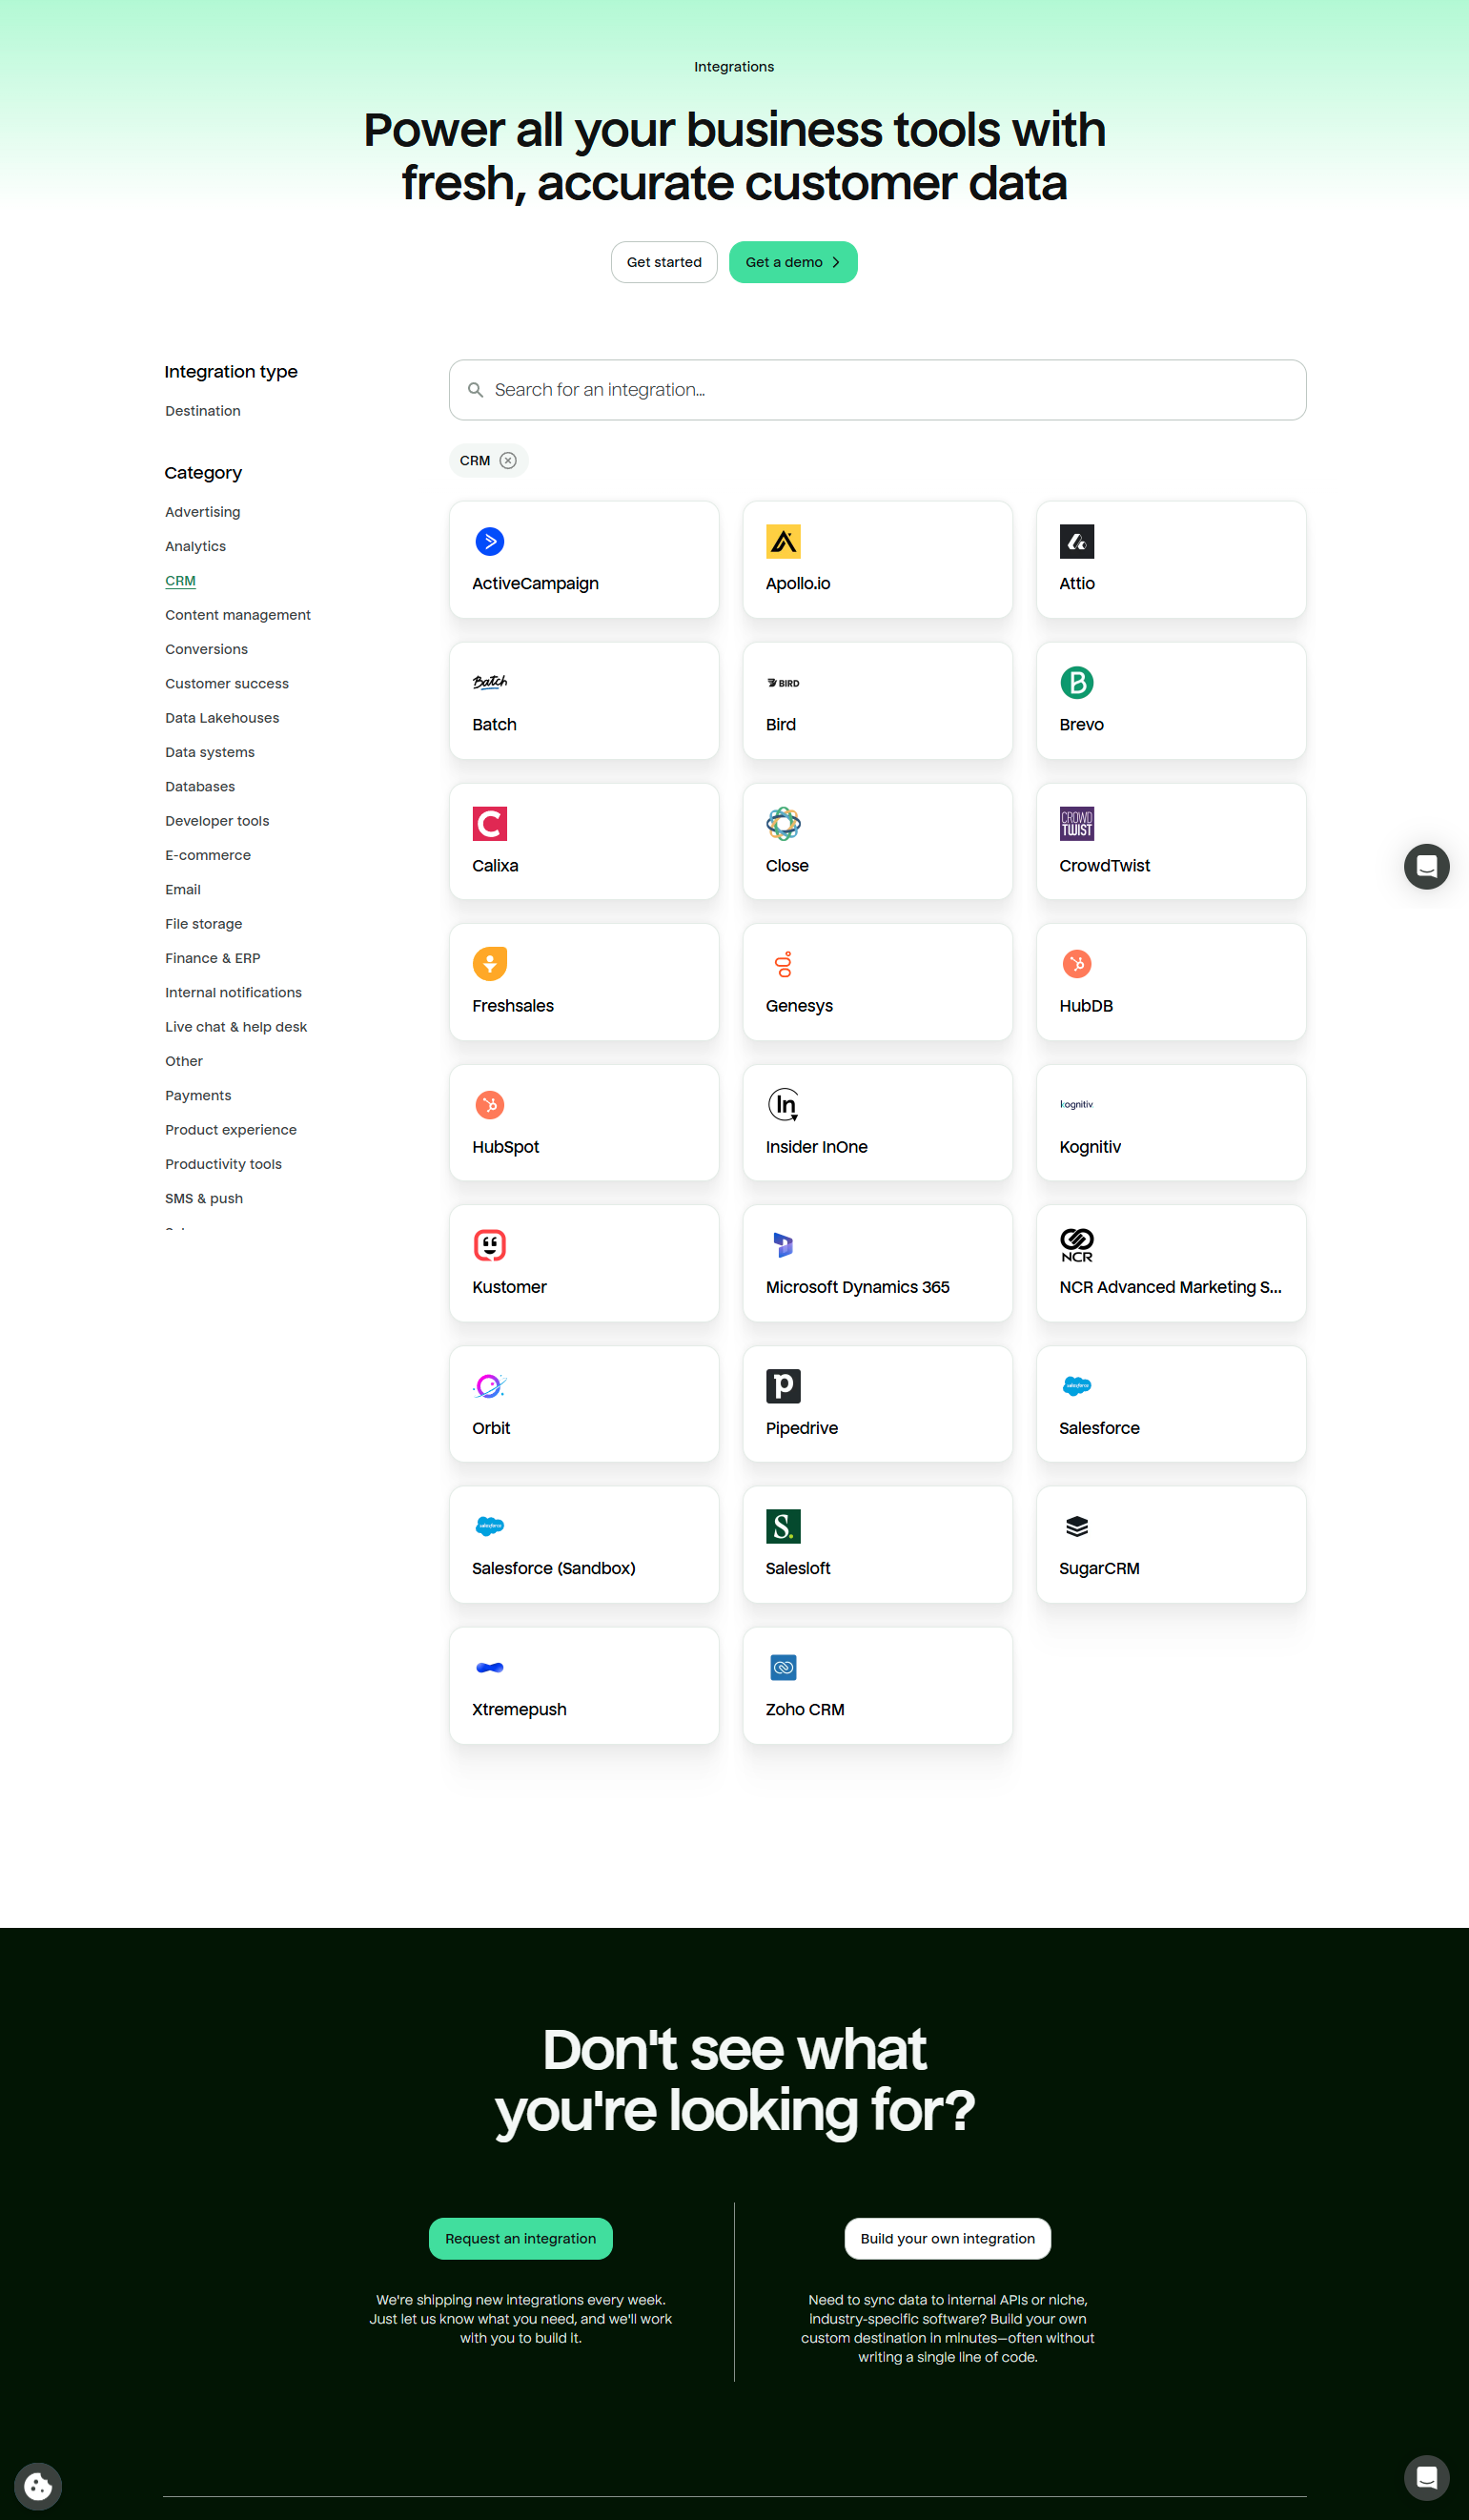Viewport: 1469px width, 2520px height.
Task: Select the E-commerce category
Action: [208, 855]
